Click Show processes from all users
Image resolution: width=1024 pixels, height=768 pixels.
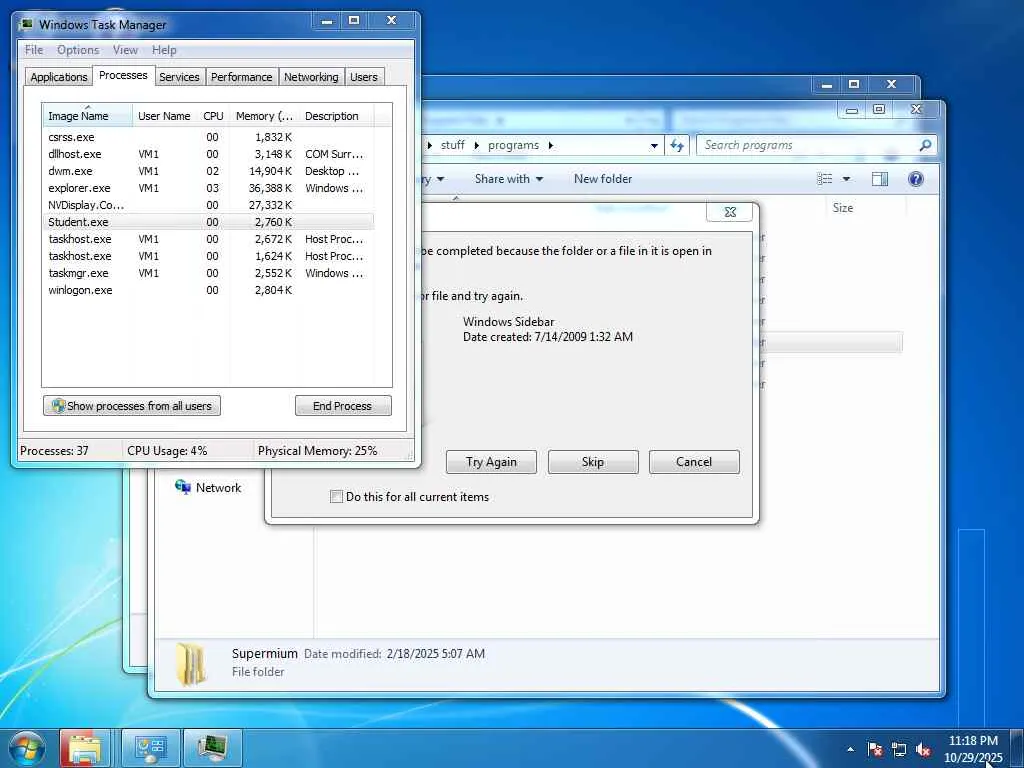[132, 406]
